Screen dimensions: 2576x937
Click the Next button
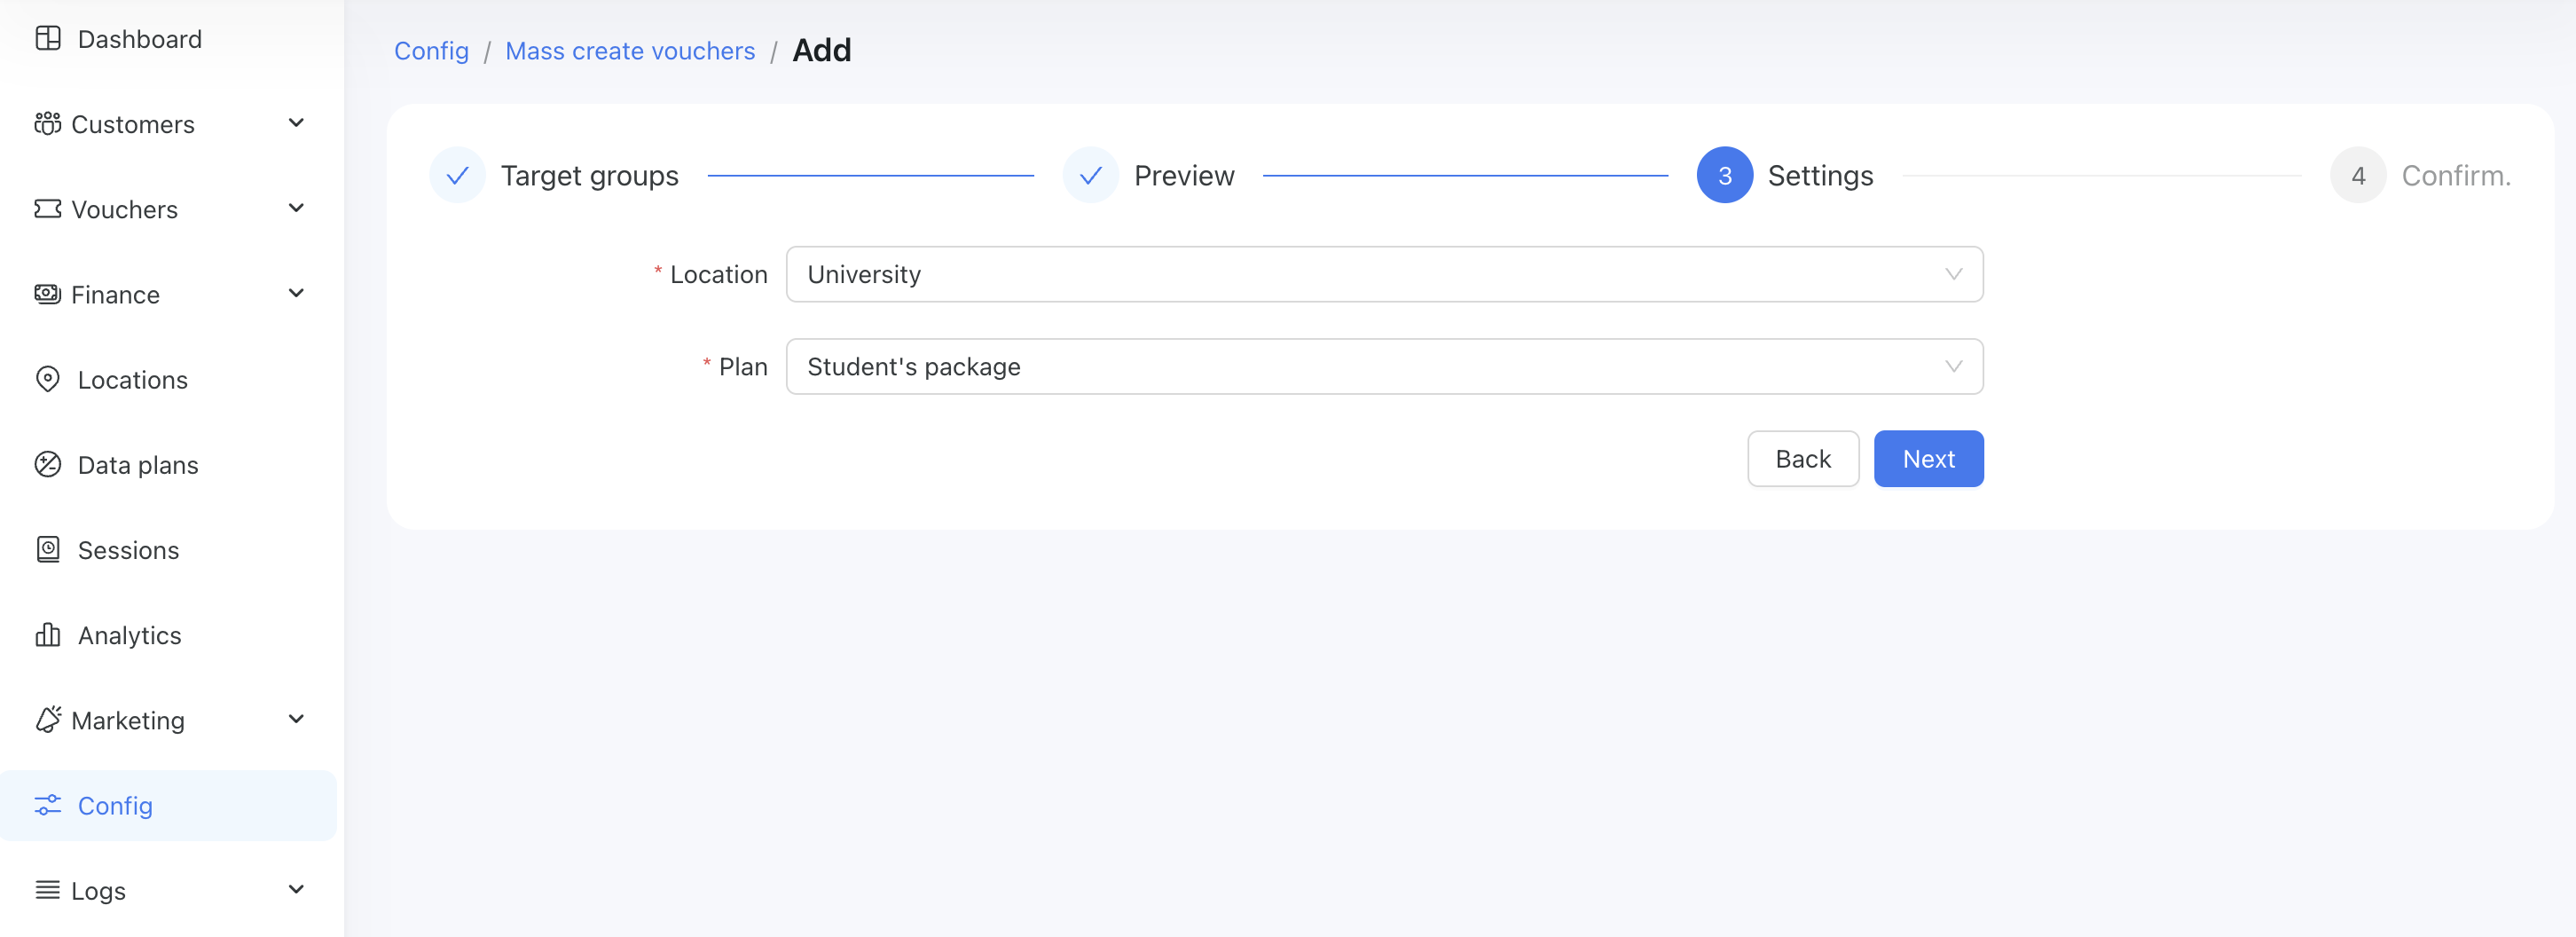tap(1928, 459)
